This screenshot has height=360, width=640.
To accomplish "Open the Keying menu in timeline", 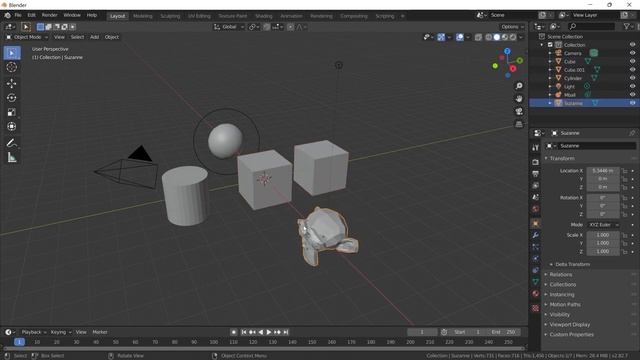I will pyautogui.click(x=60, y=332).
